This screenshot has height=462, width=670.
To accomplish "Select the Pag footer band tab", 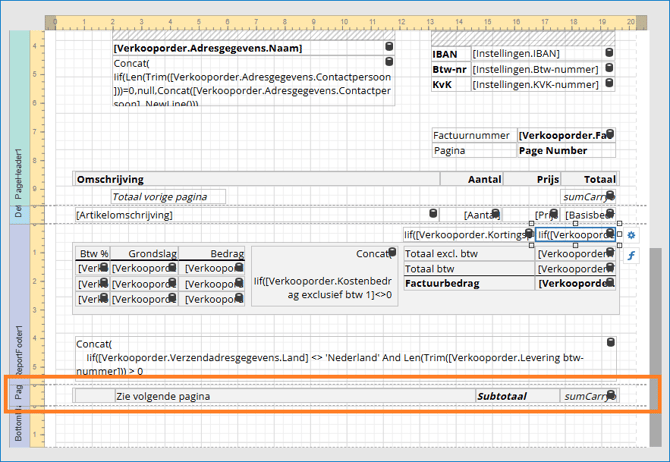I will tap(18, 395).
